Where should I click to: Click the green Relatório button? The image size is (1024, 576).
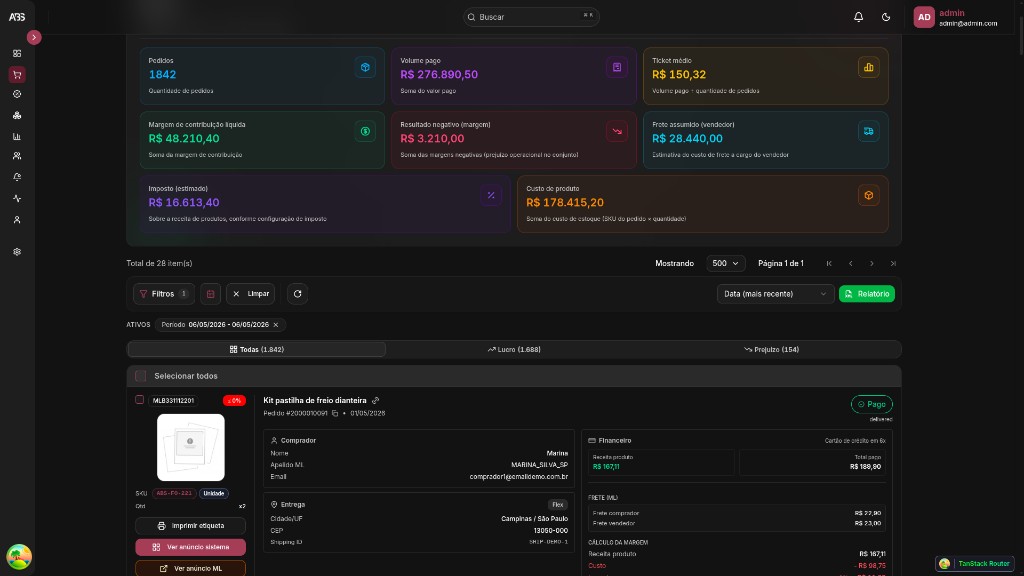[867, 294]
